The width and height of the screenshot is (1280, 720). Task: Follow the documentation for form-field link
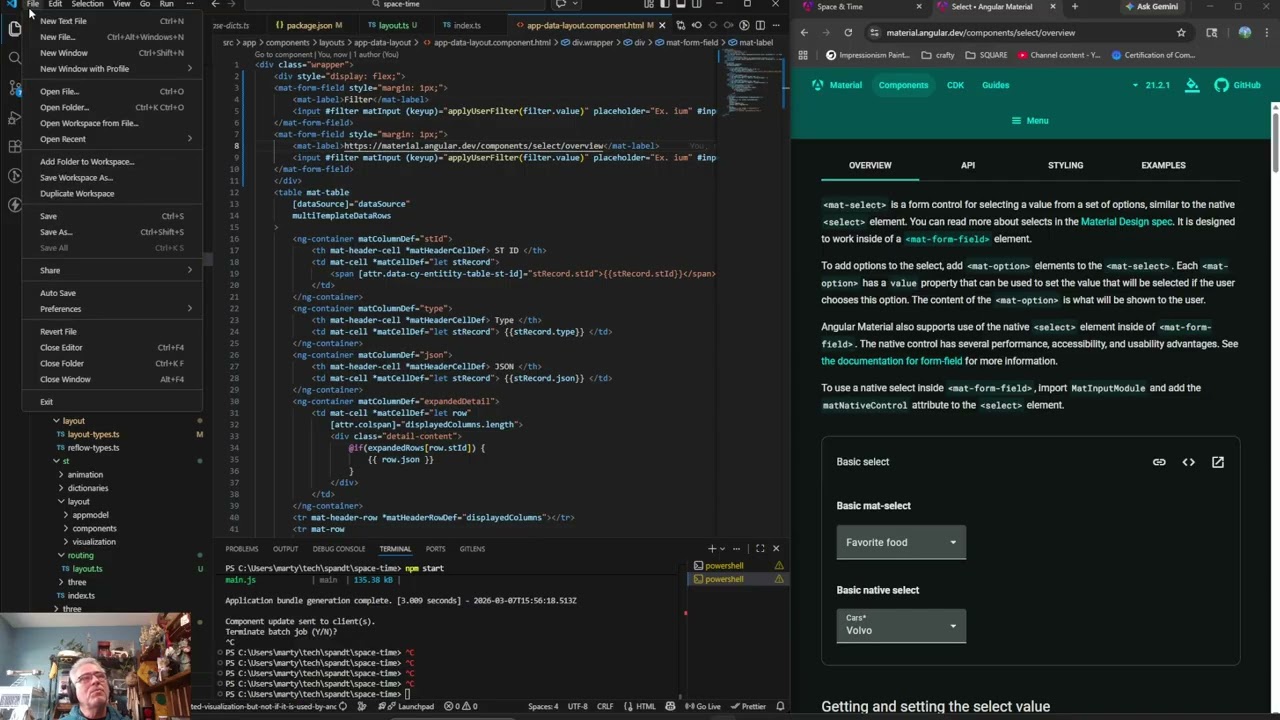point(892,361)
